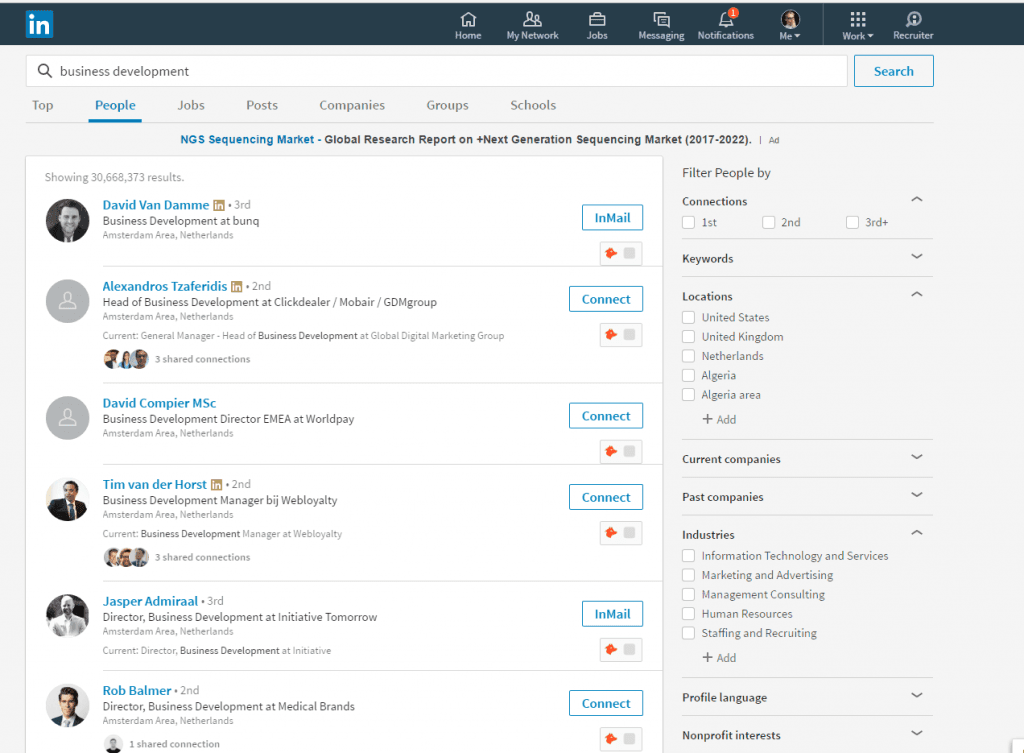1024x753 pixels.
Task: Open the Recruiter icon
Action: (x=913, y=20)
